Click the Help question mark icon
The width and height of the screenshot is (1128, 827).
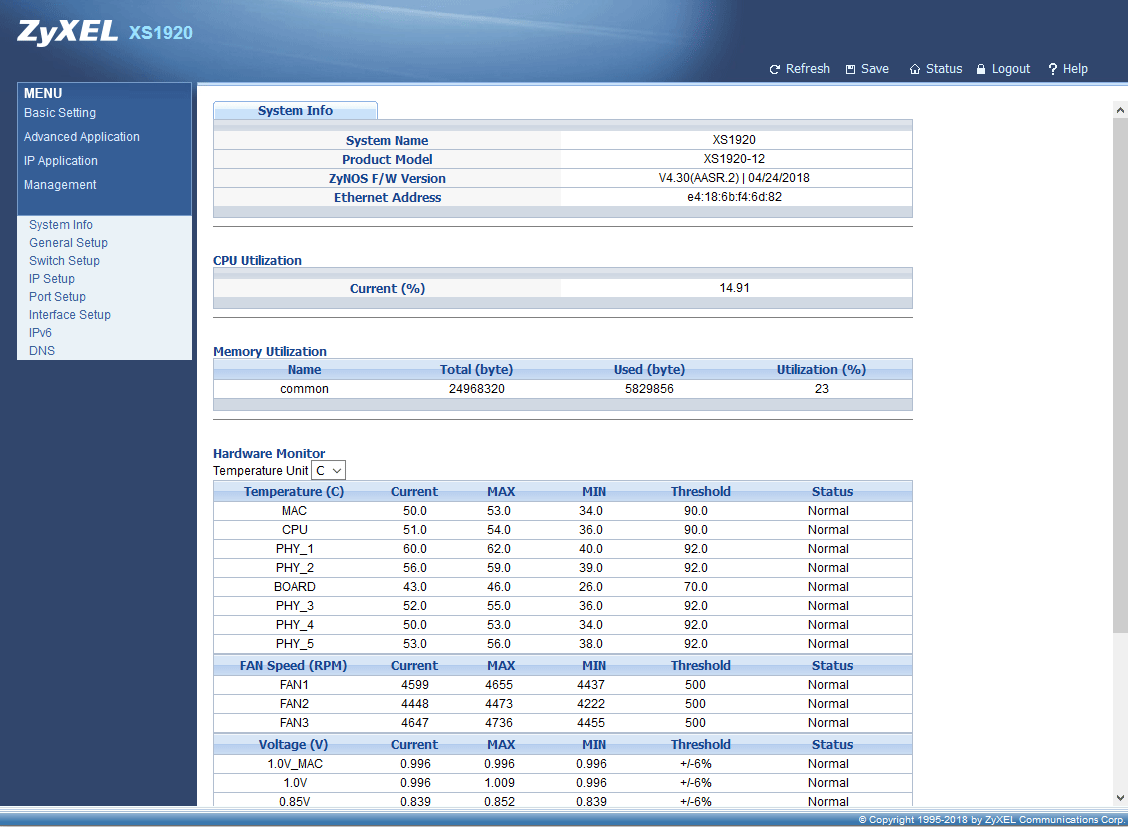(1052, 69)
